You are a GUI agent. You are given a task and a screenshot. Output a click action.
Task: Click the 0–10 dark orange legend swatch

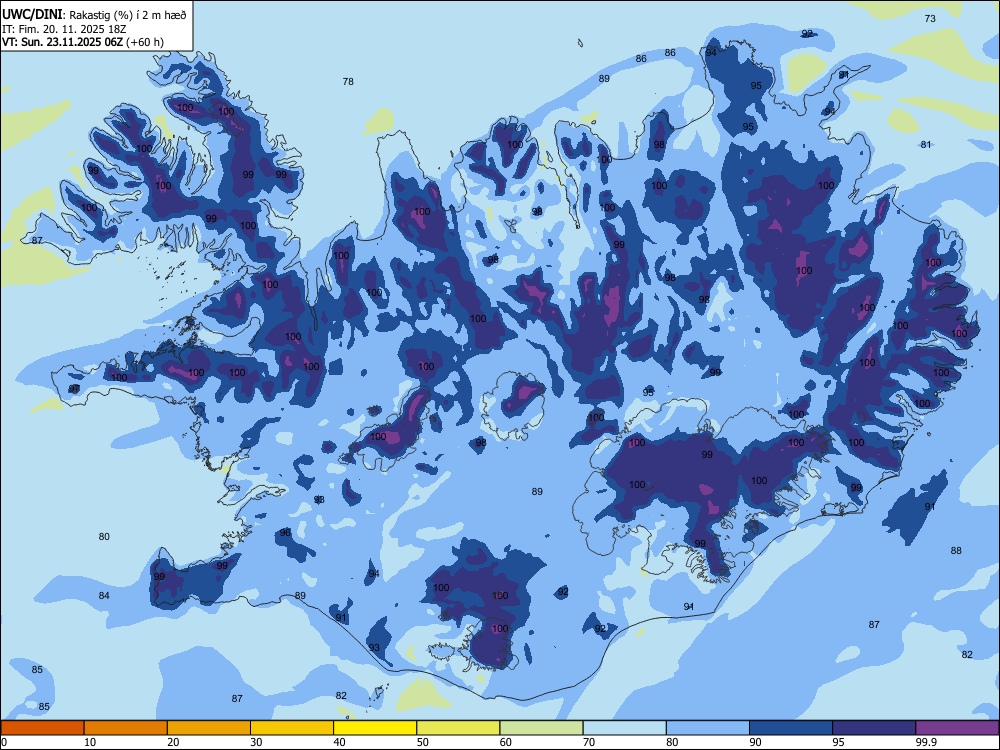pos(42,728)
